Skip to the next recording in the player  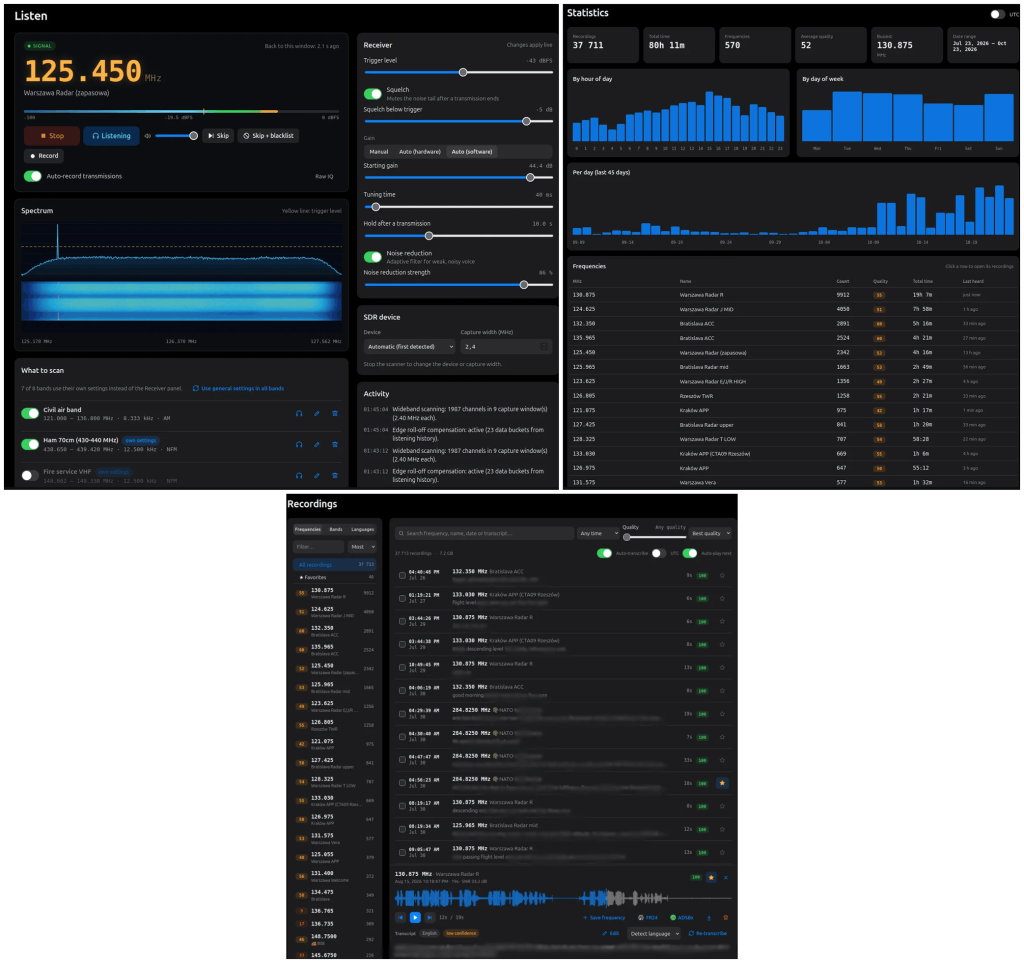pyautogui.click(x=430, y=917)
